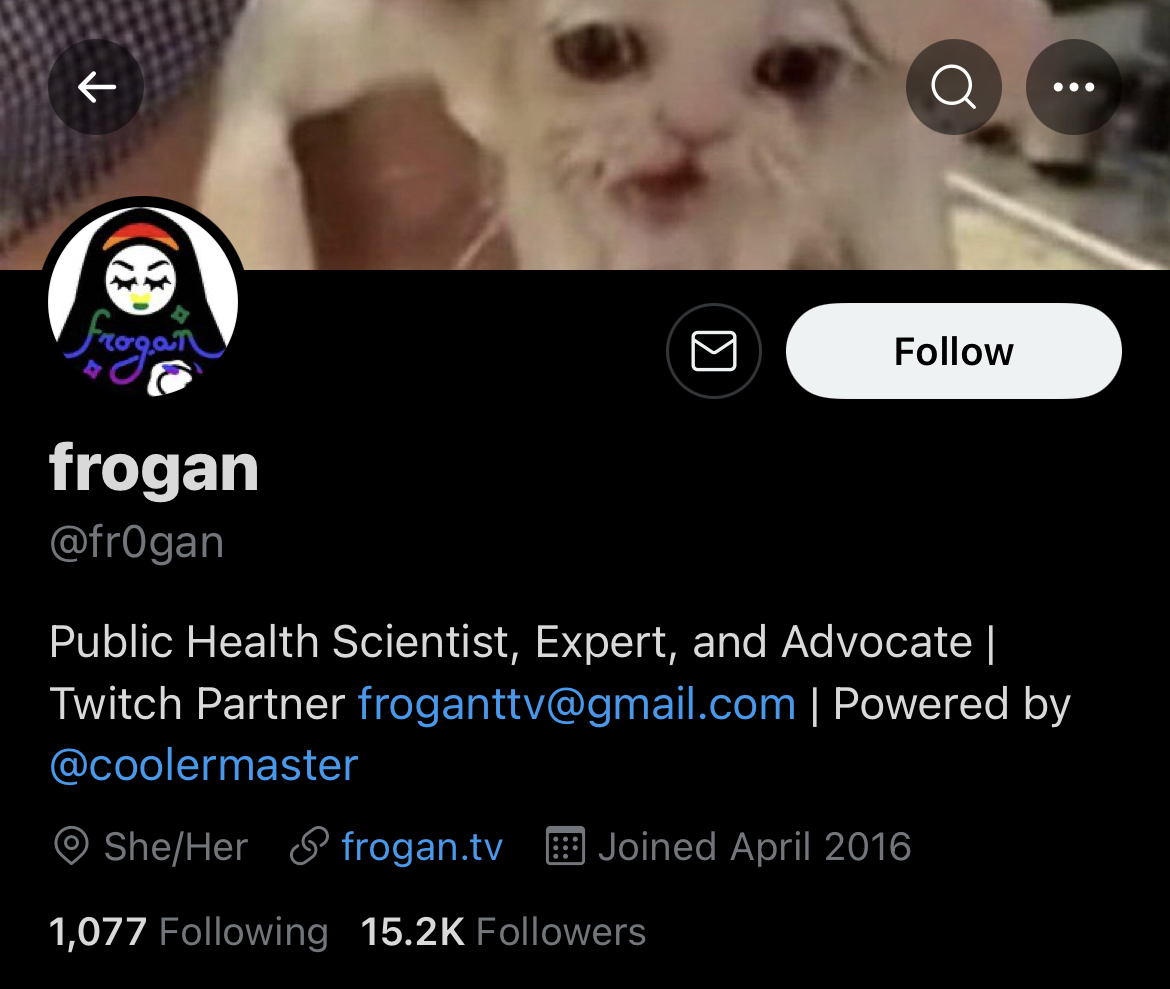Select the @fr0gan handle text
Screen dimensions: 1170x989
click(x=137, y=543)
